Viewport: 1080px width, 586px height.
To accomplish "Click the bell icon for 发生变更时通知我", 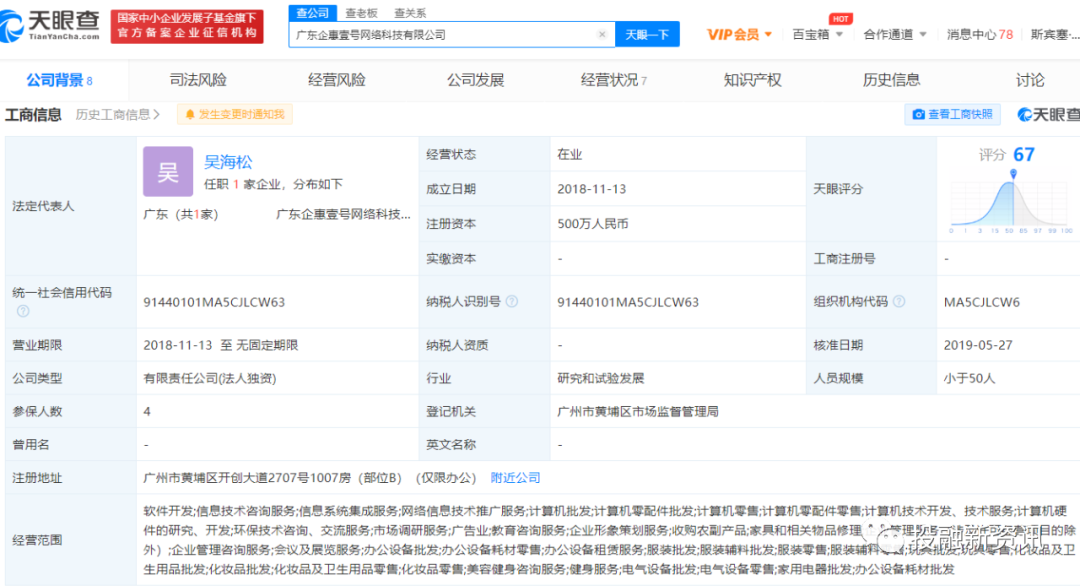I will click(x=190, y=114).
